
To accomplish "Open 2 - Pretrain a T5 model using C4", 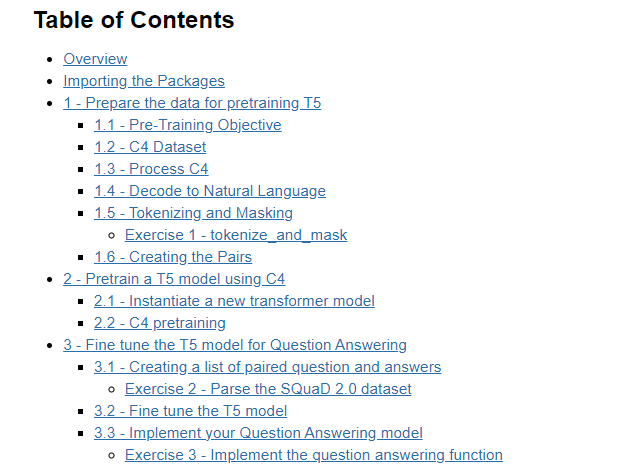I will point(174,279).
